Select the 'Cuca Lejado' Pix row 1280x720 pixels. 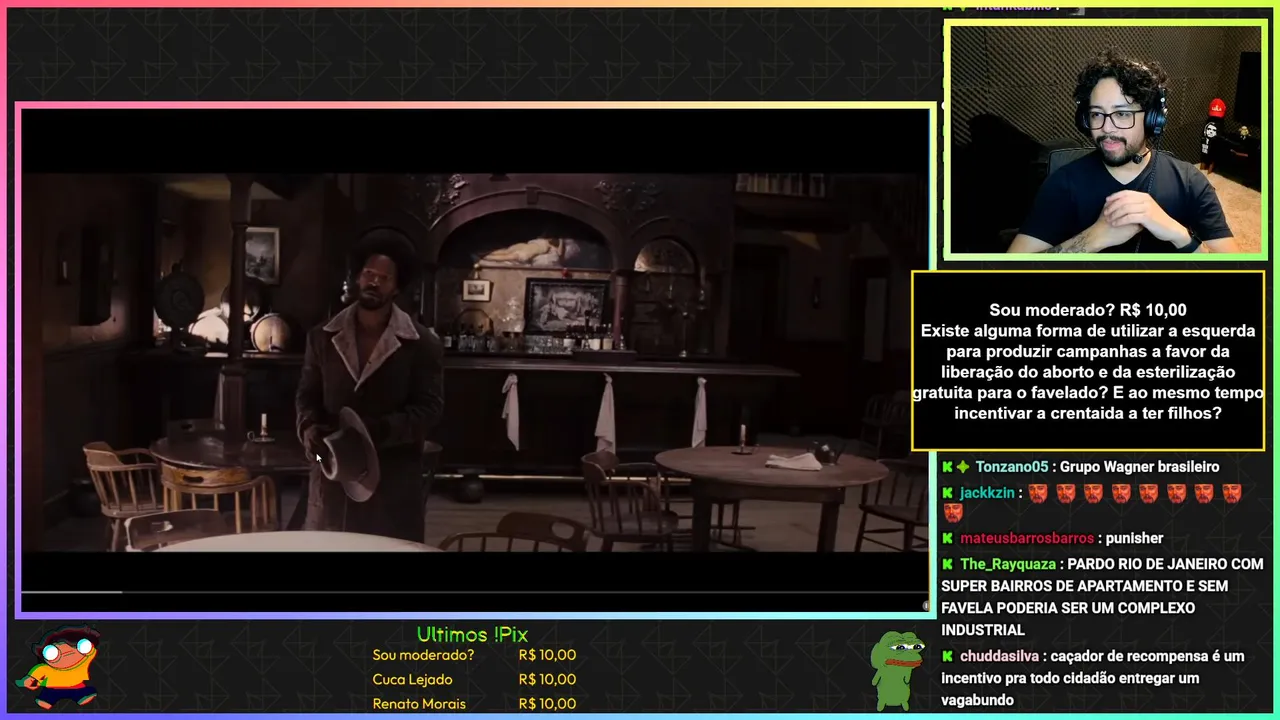[x=474, y=679]
